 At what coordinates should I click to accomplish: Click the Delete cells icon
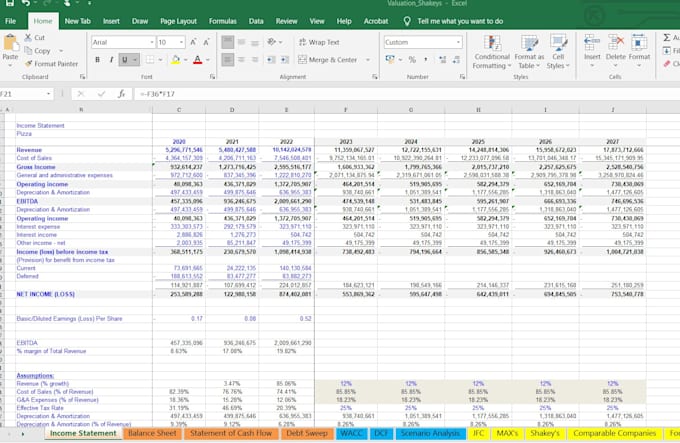point(615,43)
